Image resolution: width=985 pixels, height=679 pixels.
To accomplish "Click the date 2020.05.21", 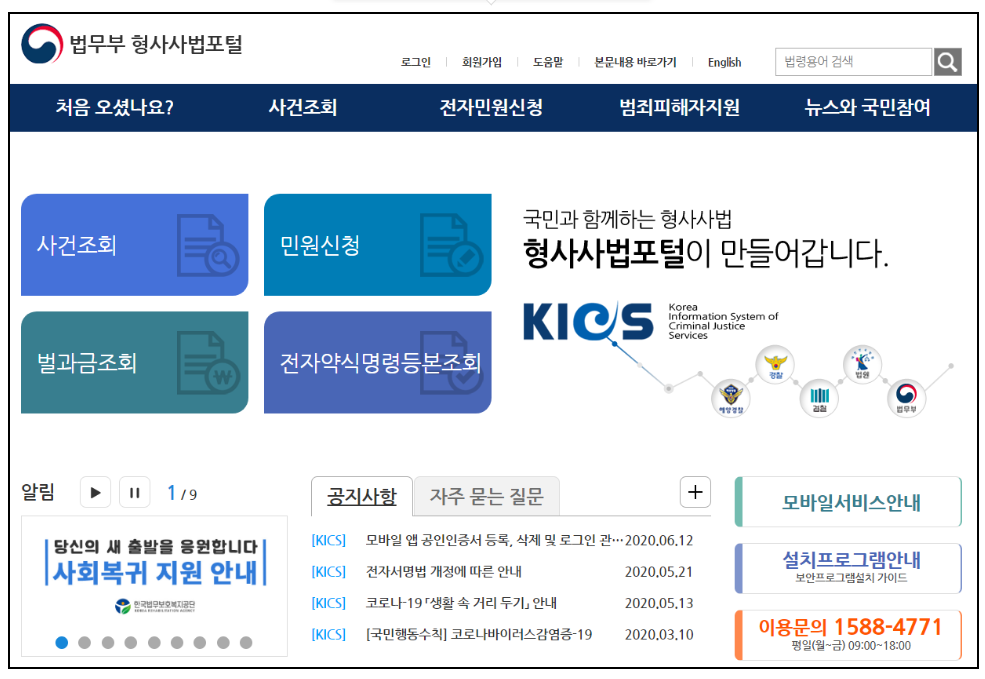I will 659,572.
